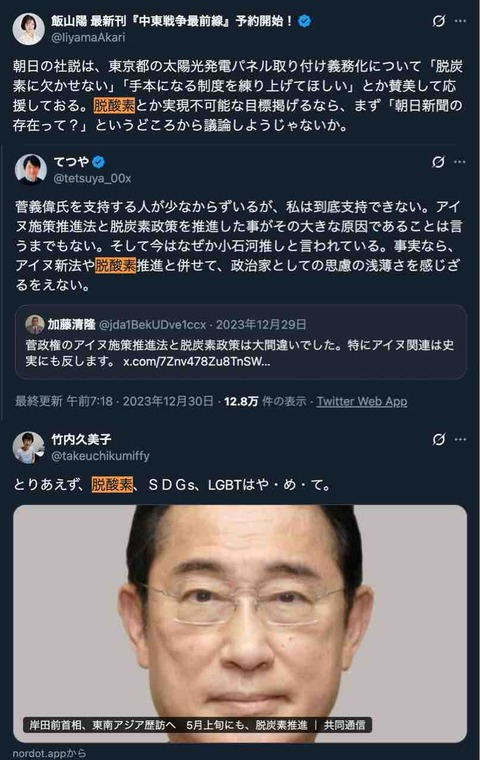480x760 pixels.
Task: Open the Twitter Web App link
Action: [362, 401]
